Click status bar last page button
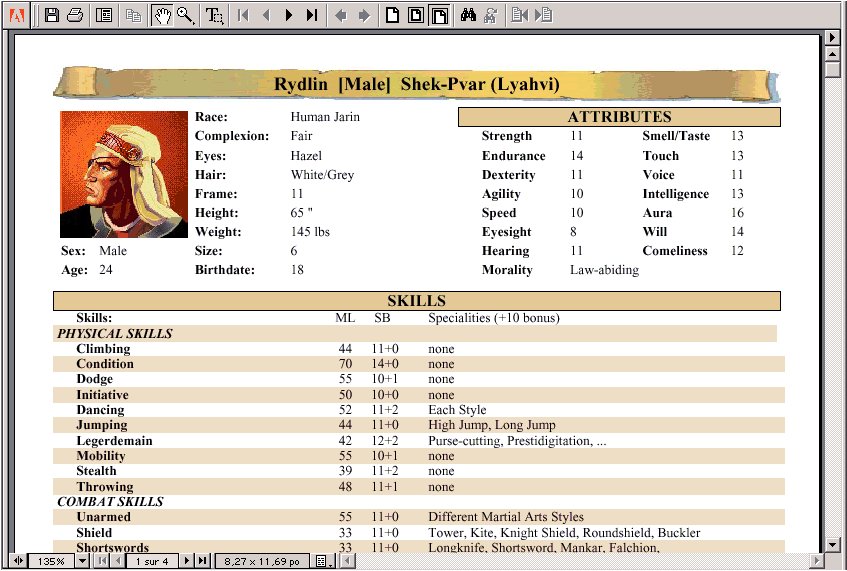The image size is (847, 571). pyautogui.click(x=202, y=561)
